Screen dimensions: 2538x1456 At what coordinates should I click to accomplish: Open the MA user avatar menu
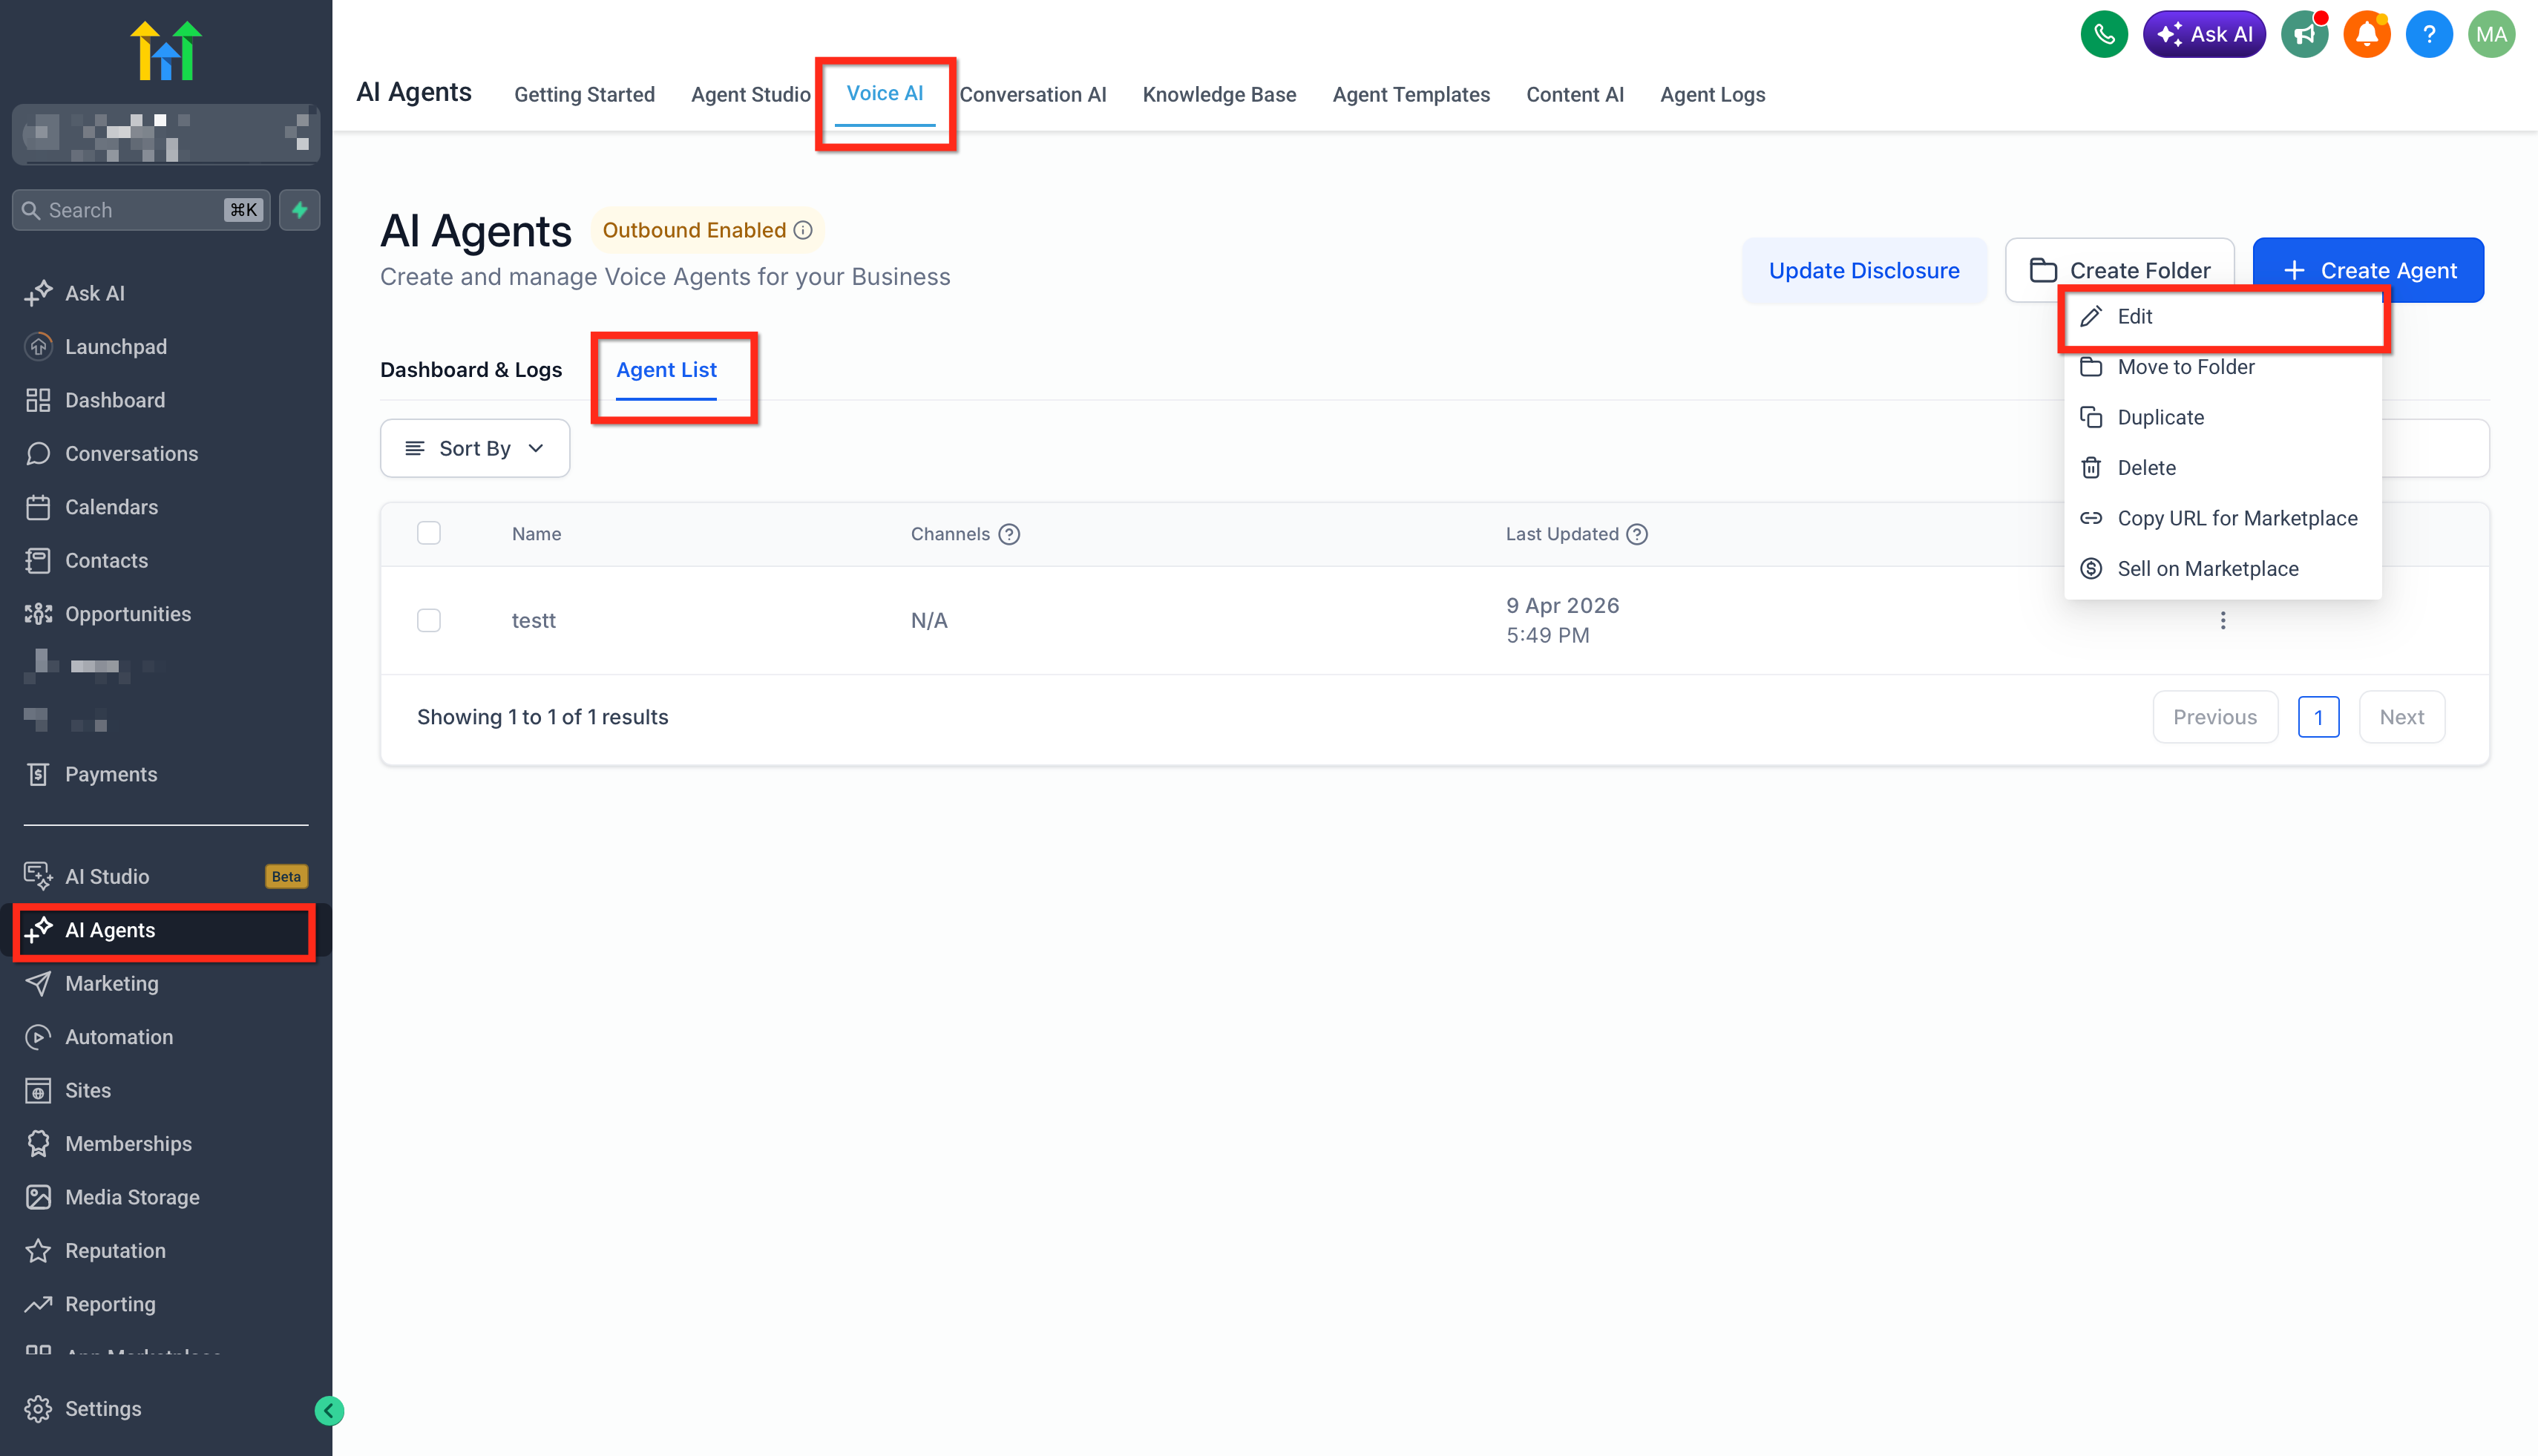(x=2491, y=34)
